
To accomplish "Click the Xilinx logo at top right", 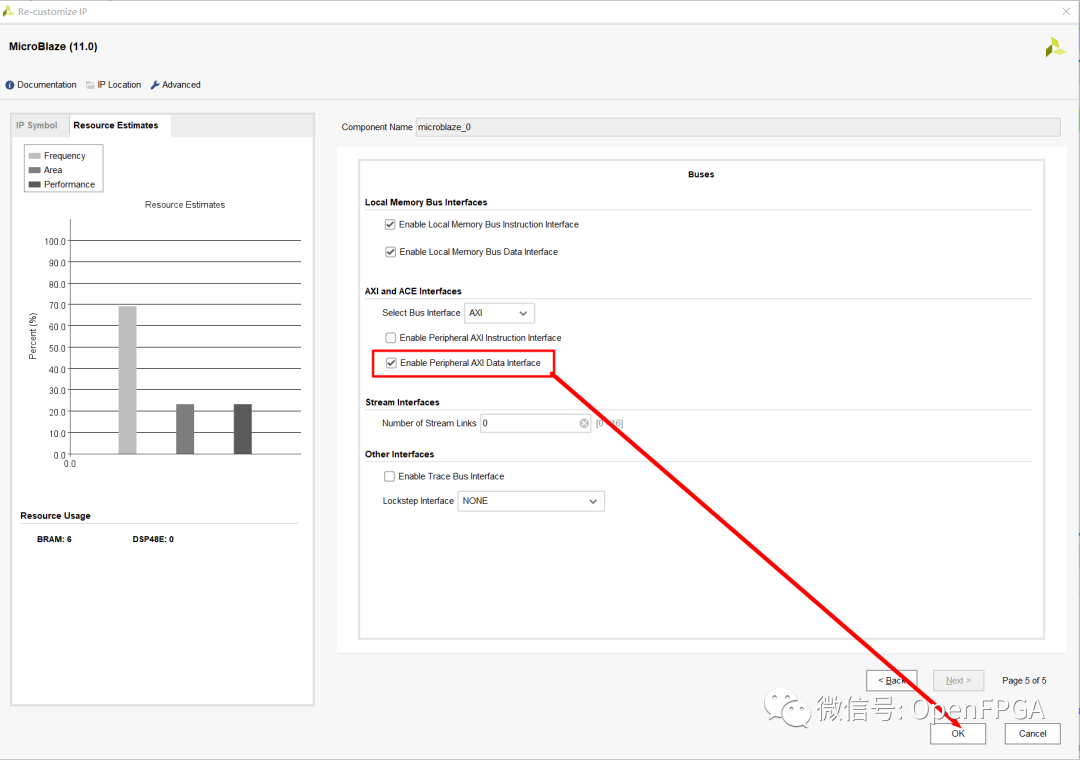I will click(x=1055, y=48).
